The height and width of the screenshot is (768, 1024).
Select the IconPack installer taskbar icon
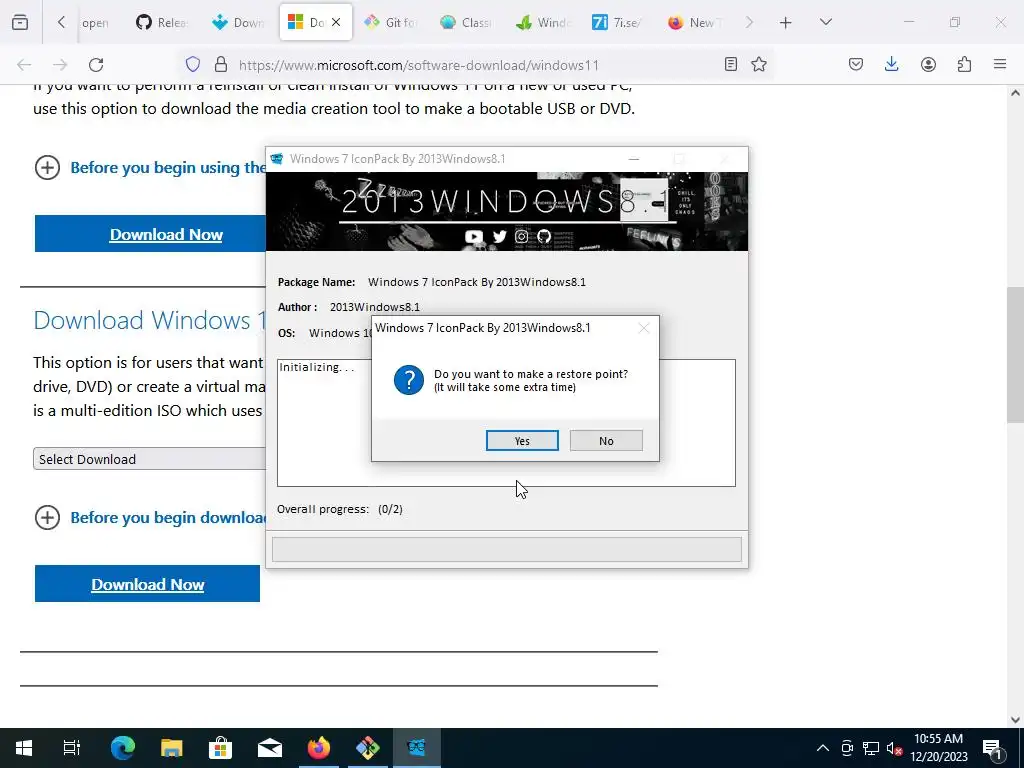click(417, 748)
